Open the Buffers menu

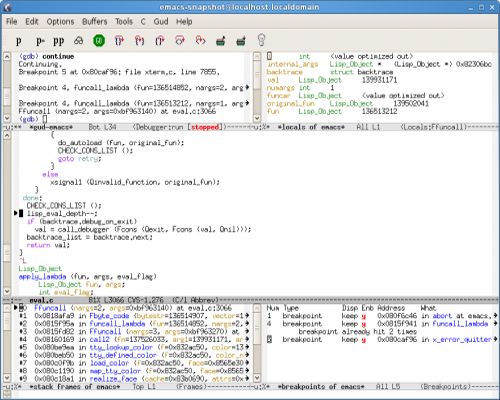95,22
